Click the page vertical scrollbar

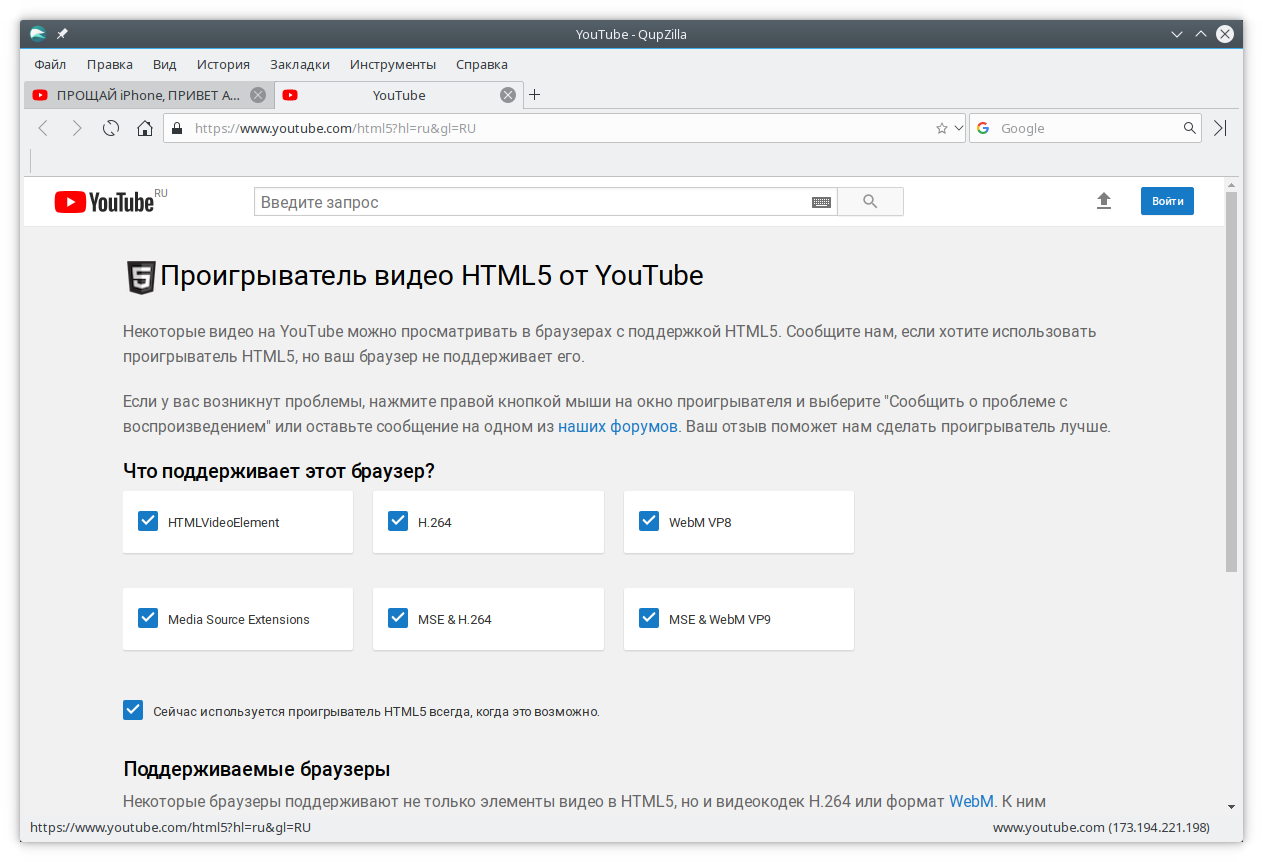tap(1231, 383)
